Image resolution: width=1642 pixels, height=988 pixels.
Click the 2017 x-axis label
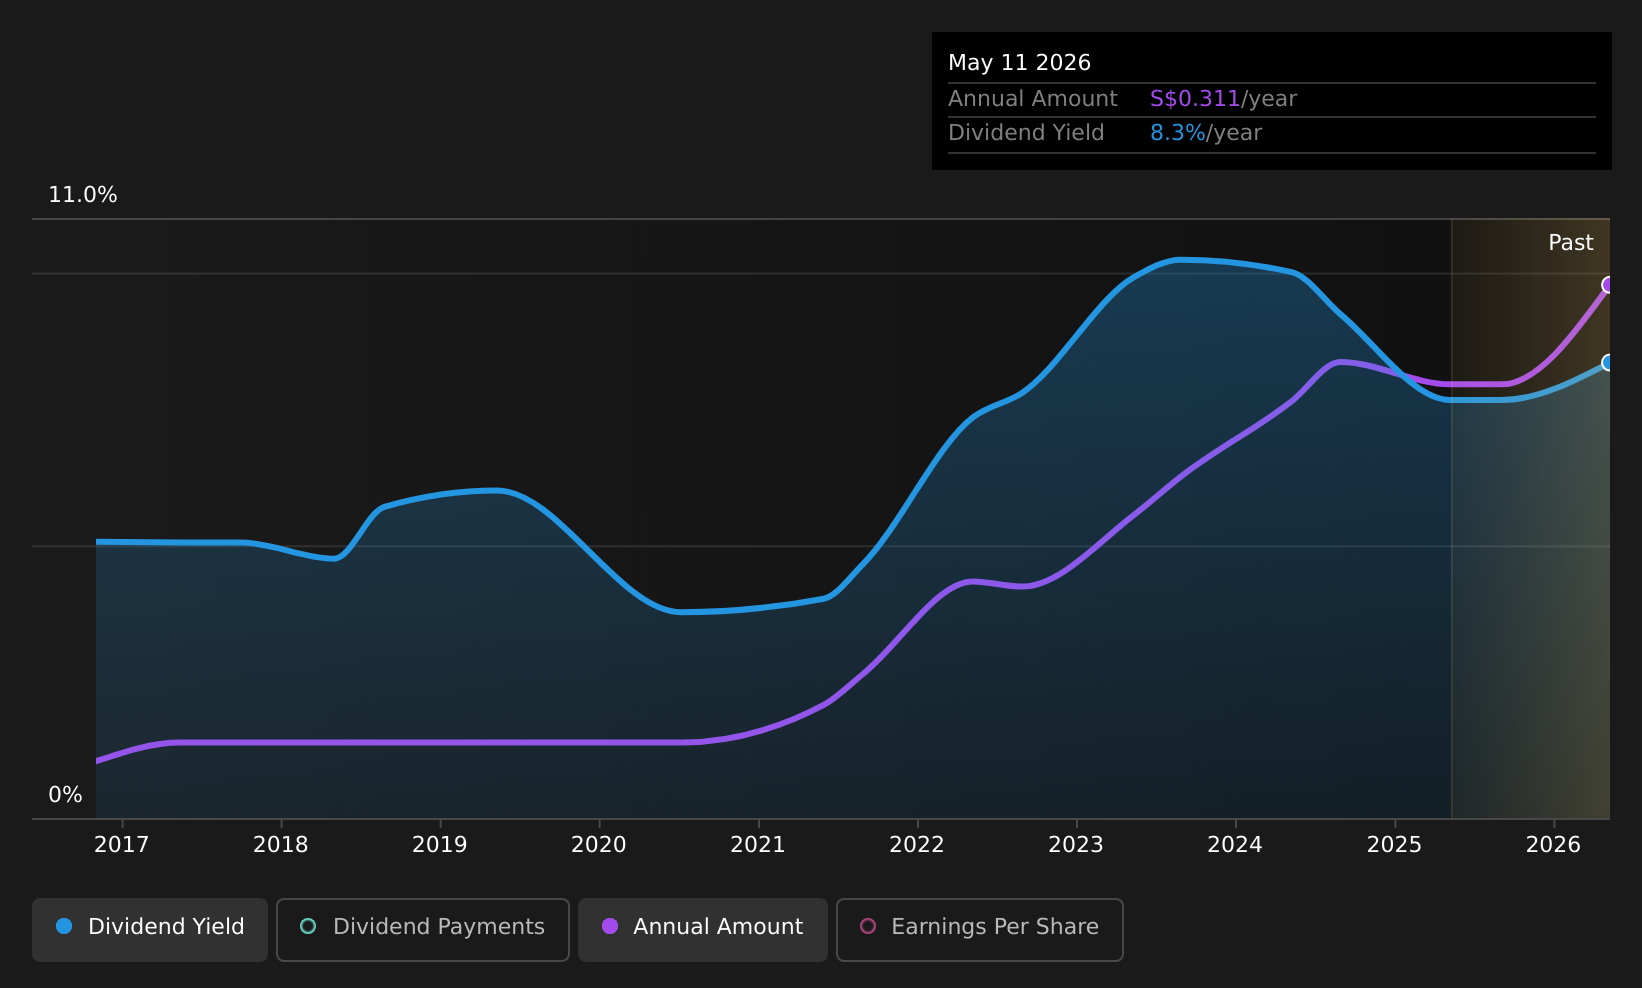122,845
